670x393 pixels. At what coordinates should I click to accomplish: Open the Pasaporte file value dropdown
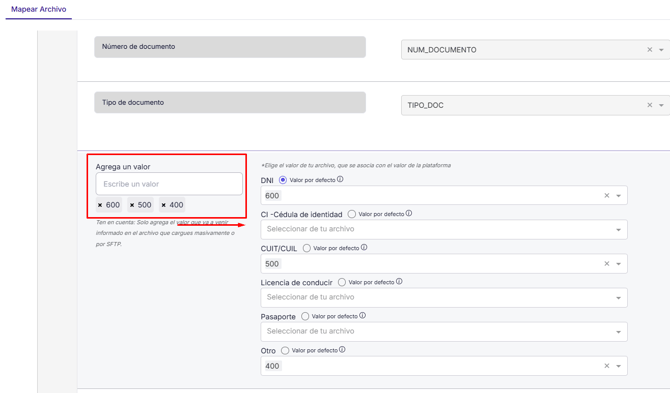coord(444,332)
